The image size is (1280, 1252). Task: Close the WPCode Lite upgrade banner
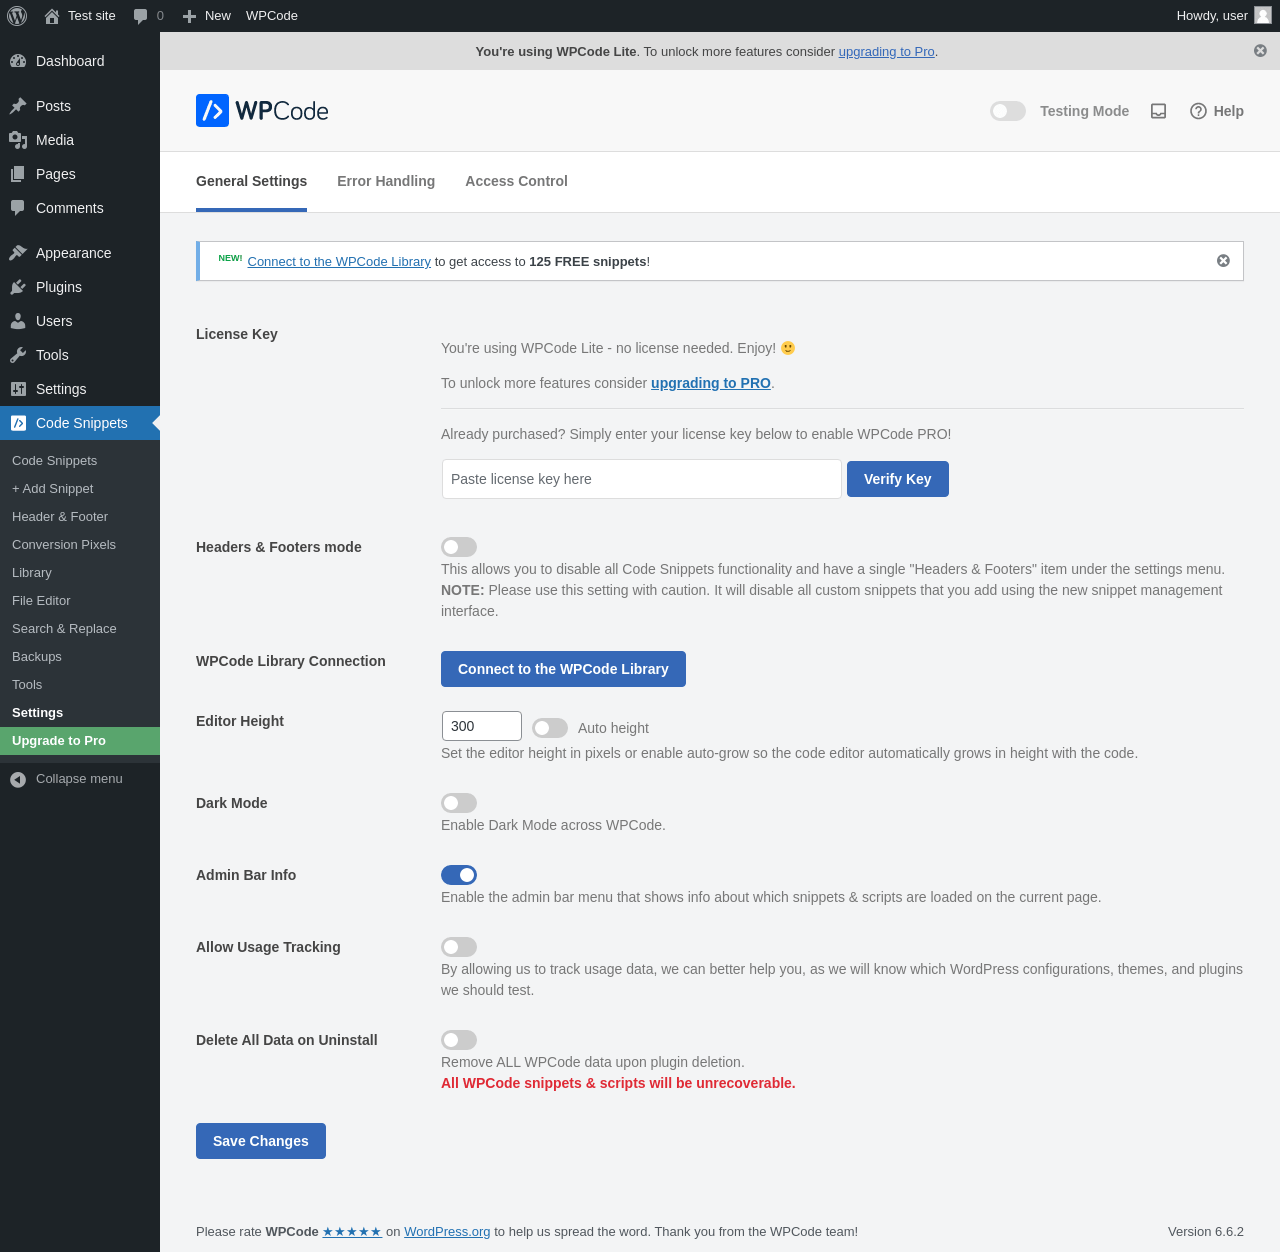tap(1260, 51)
